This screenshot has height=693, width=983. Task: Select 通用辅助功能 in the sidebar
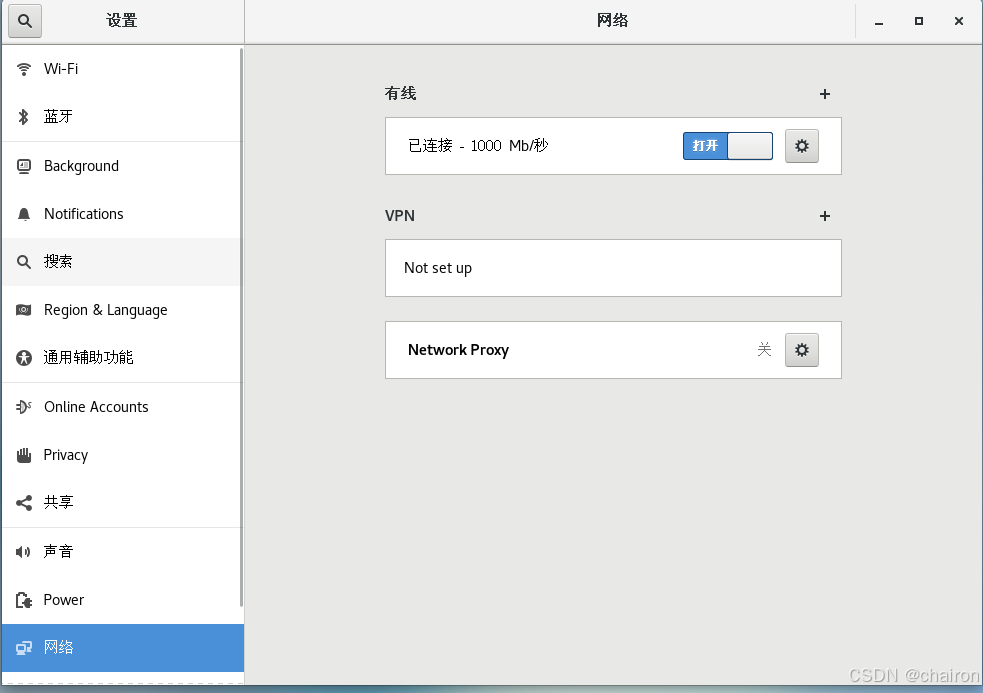[x=122, y=358]
